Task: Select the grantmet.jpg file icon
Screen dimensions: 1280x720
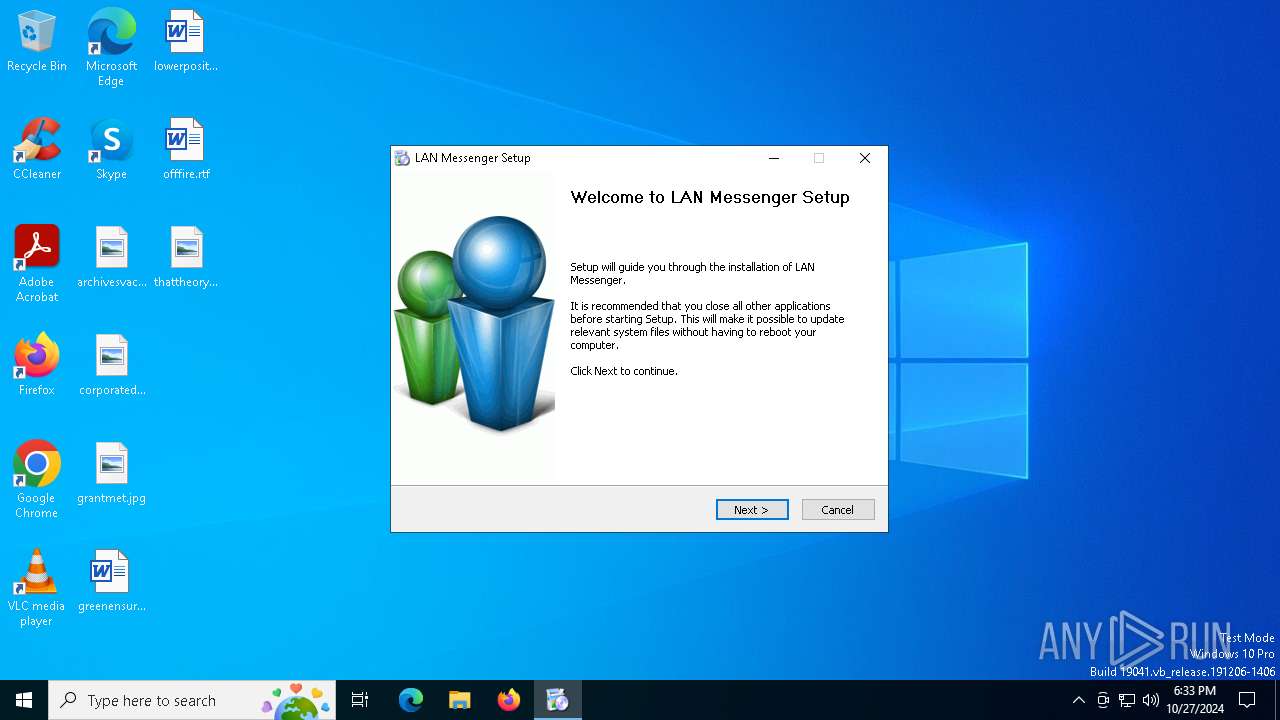Action: tap(111, 474)
